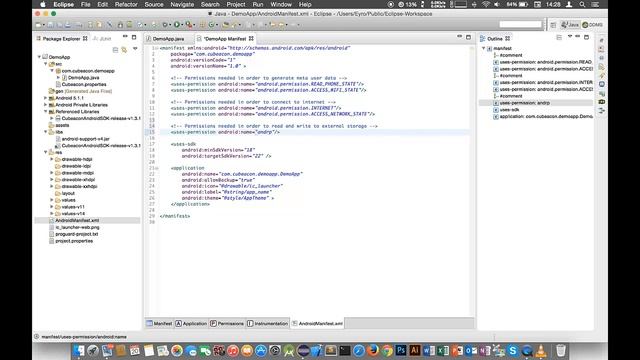
Task: Open the Source menu
Action: [x=154, y=4]
